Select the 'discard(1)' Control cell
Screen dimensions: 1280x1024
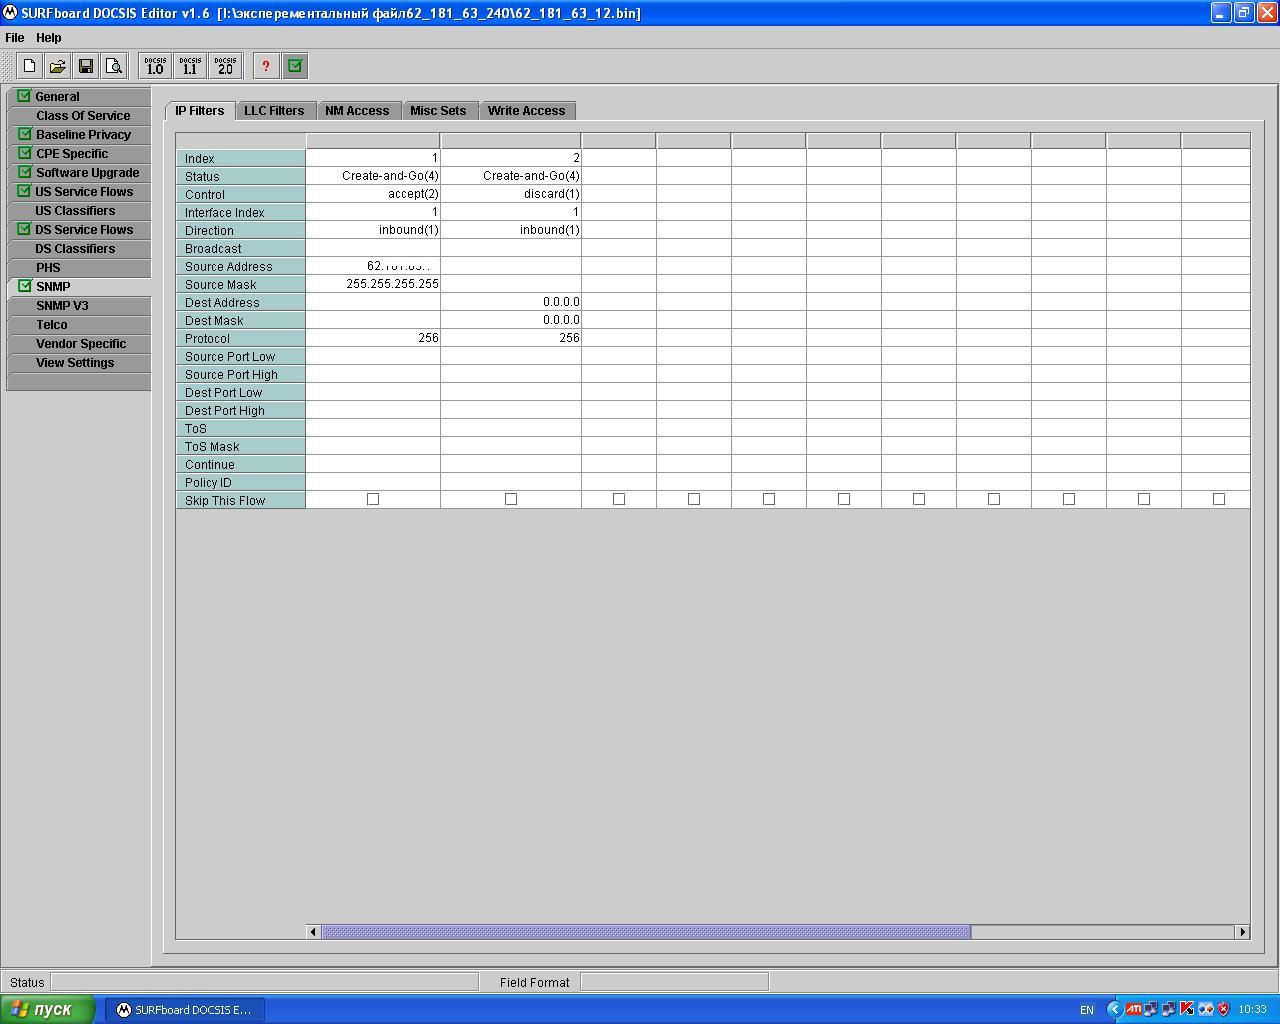[x=511, y=194]
